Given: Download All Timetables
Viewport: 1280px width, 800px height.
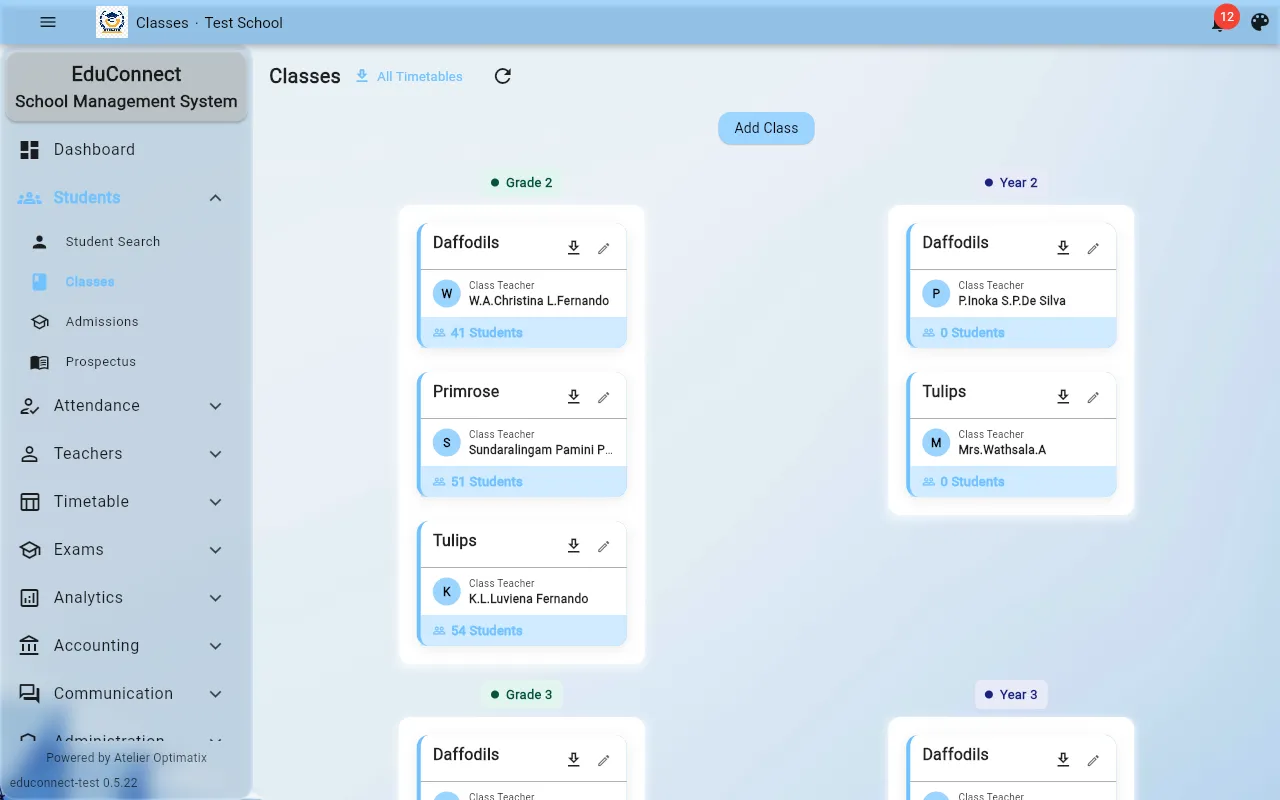Looking at the screenshot, I should point(409,76).
